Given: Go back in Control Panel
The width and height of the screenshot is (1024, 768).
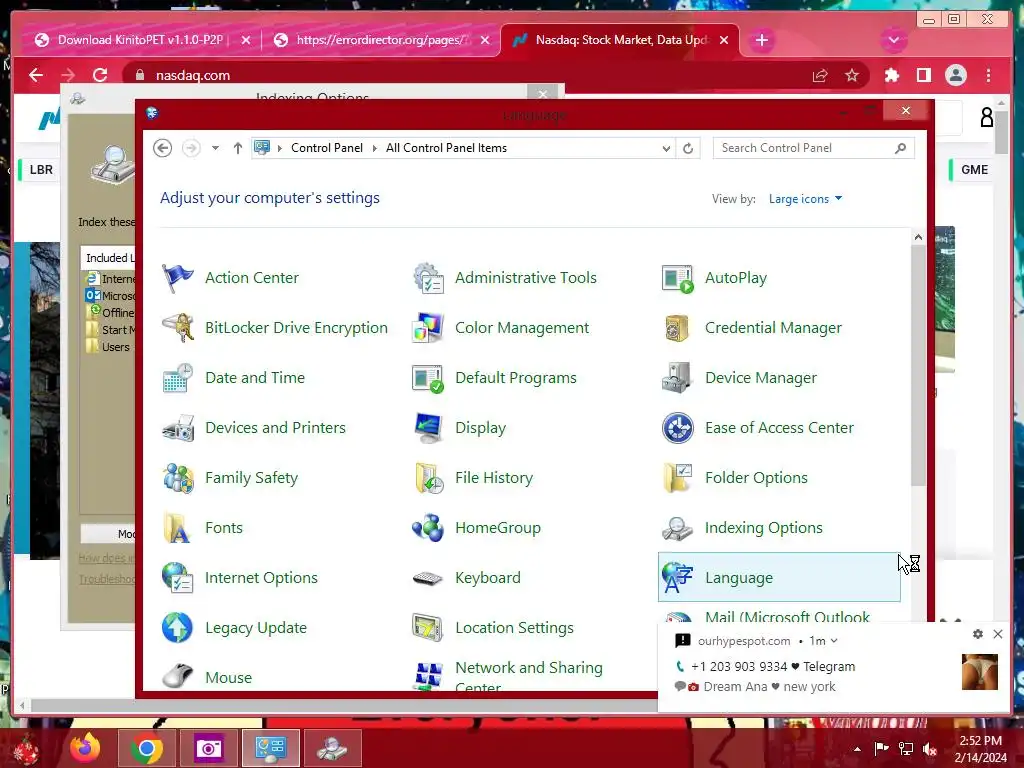Looking at the screenshot, I should point(163,148).
